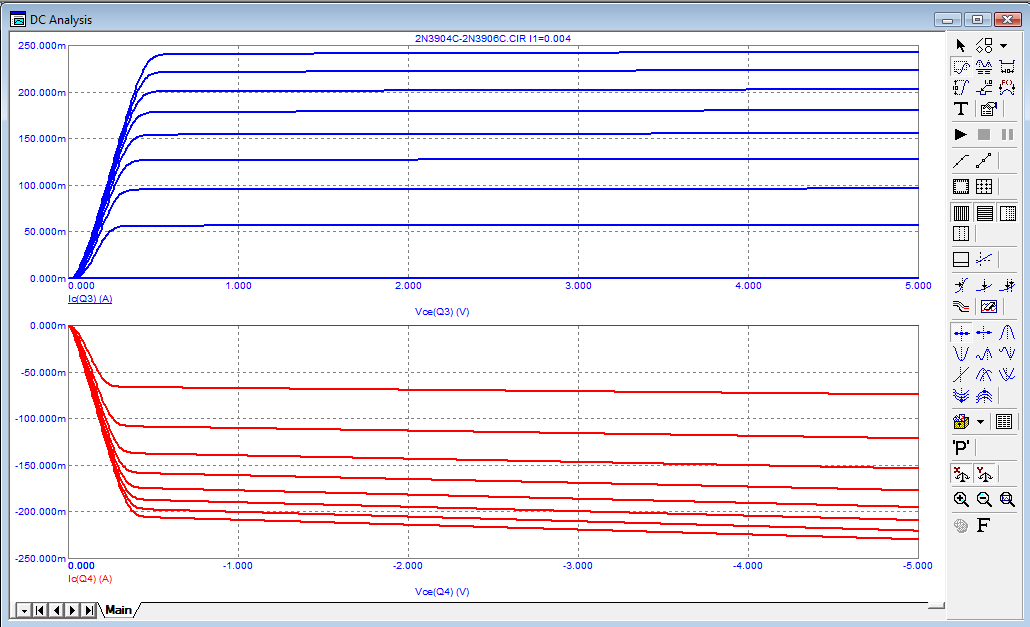
Task: Select the Top cursor mode icon
Action: pyautogui.click(x=984, y=375)
